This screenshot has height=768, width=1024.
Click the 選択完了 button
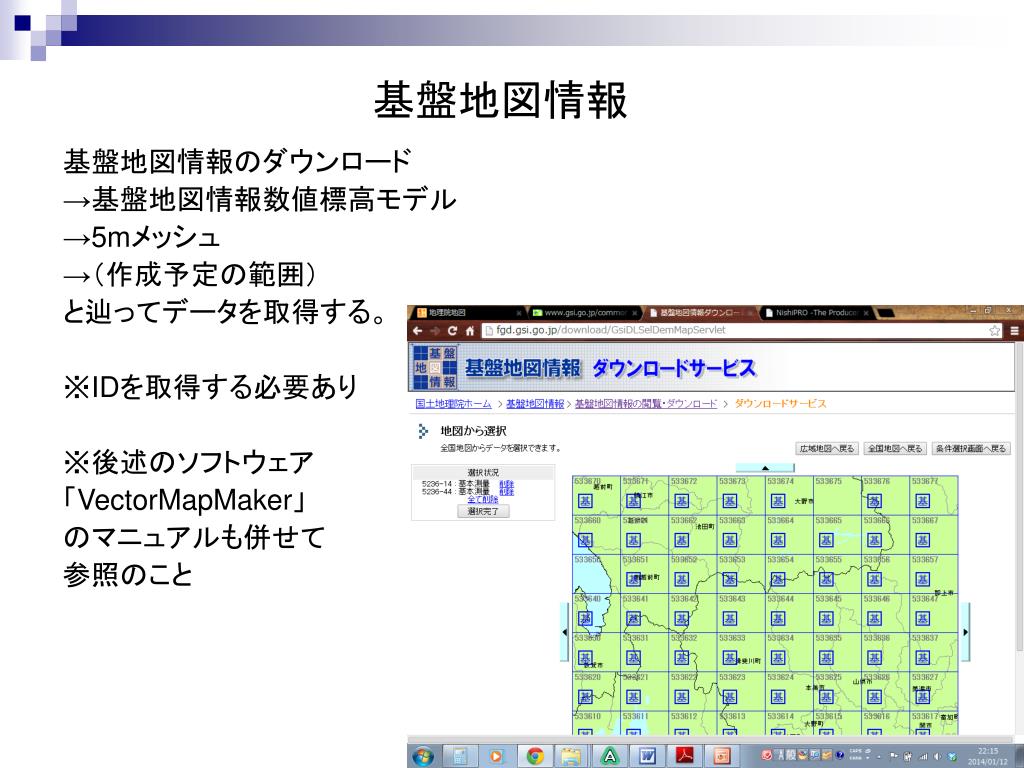[483, 511]
